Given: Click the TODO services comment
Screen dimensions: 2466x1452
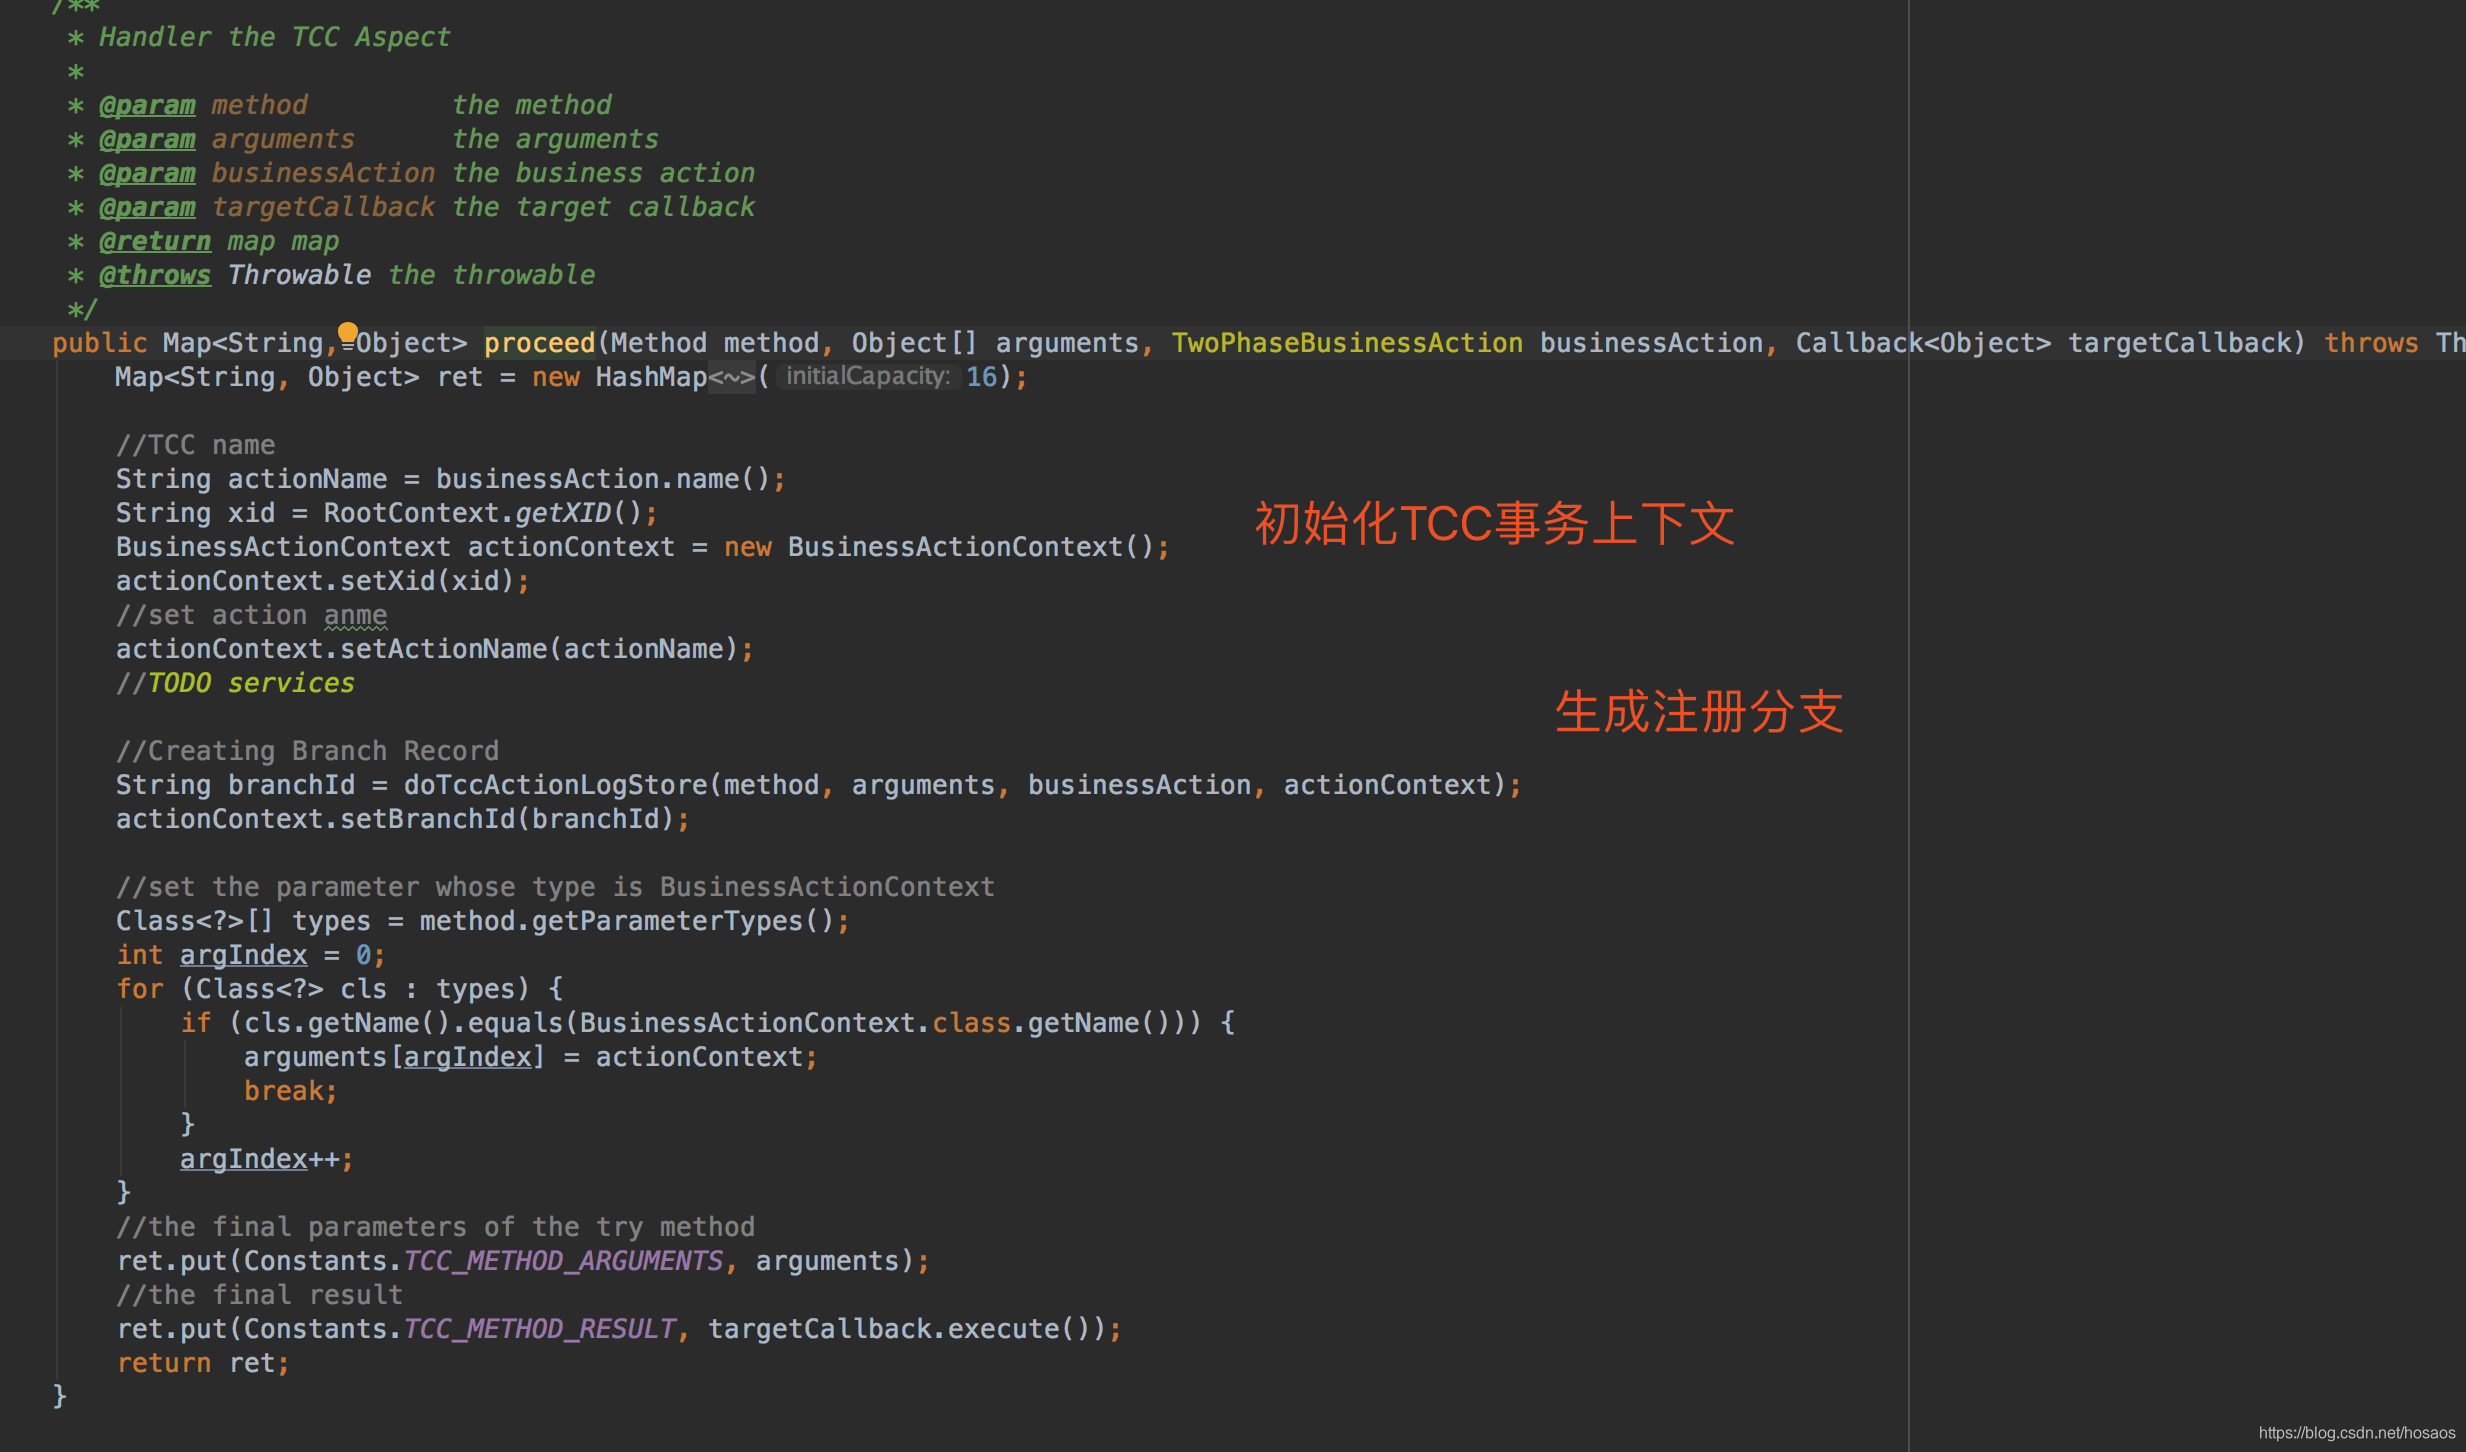Looking at the screenshot, I should 235,683.
